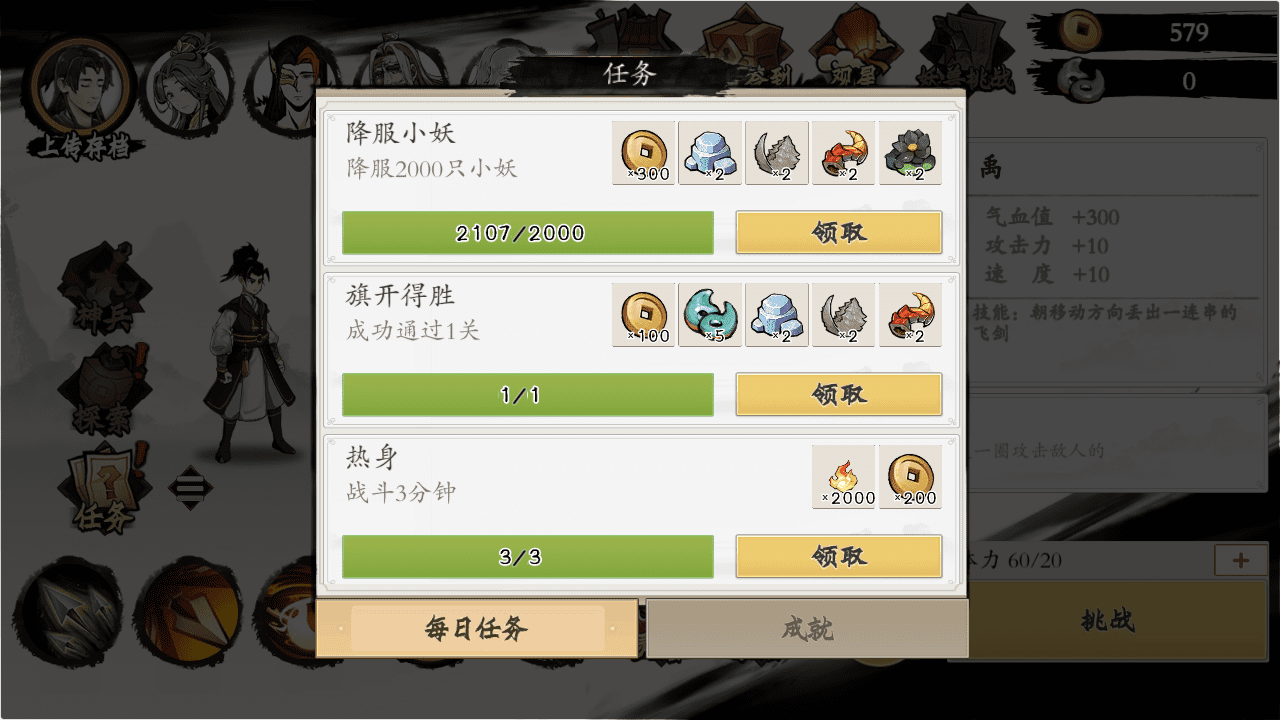
Task: Add stamina with the plus button
Action: (x=1240, y=560)
